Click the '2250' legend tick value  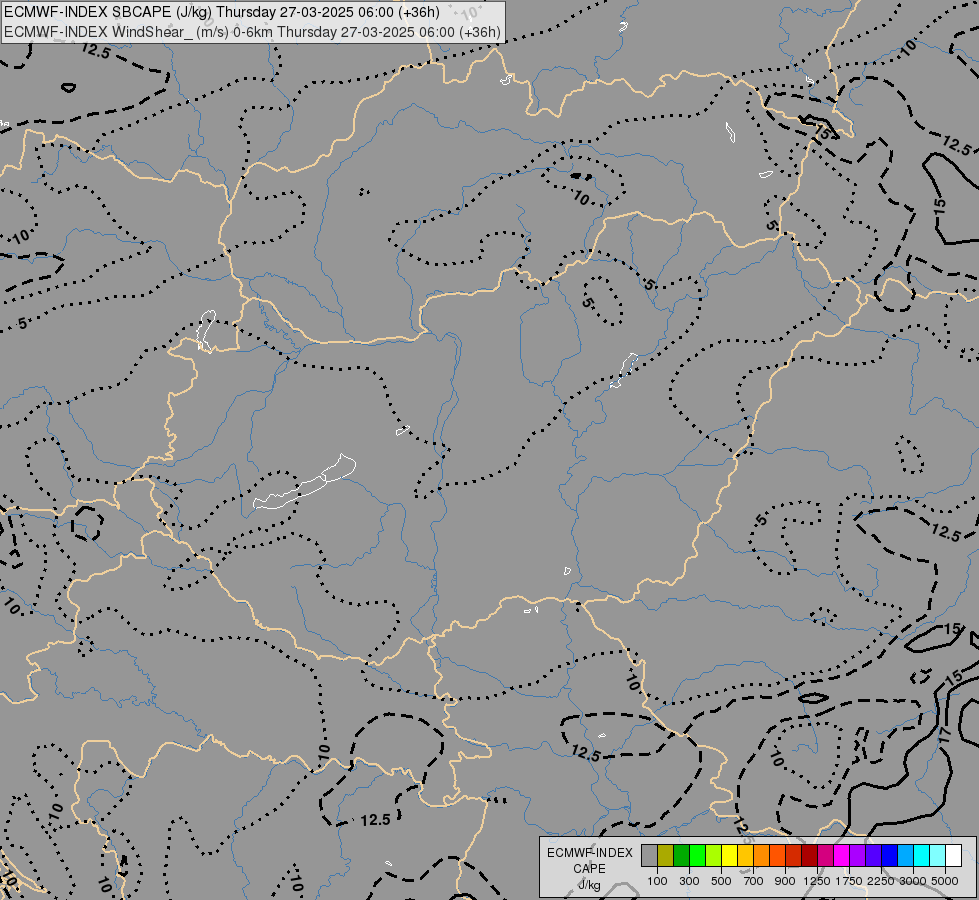coord(881,881)
